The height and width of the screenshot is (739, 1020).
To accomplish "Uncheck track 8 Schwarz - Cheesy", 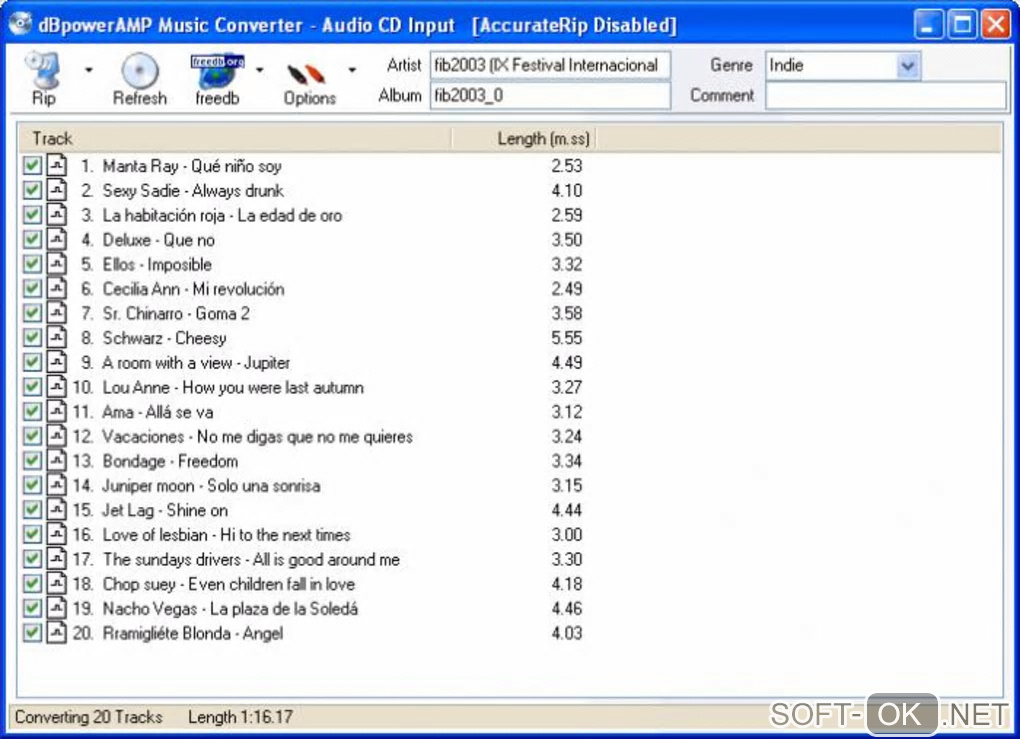I will pos(32,338).
